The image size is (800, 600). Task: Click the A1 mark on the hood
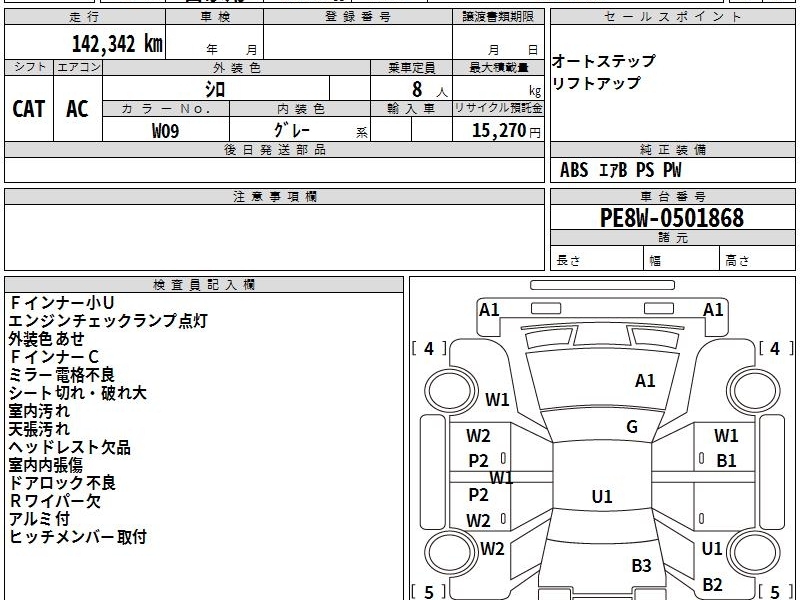(x=645, y=381)
